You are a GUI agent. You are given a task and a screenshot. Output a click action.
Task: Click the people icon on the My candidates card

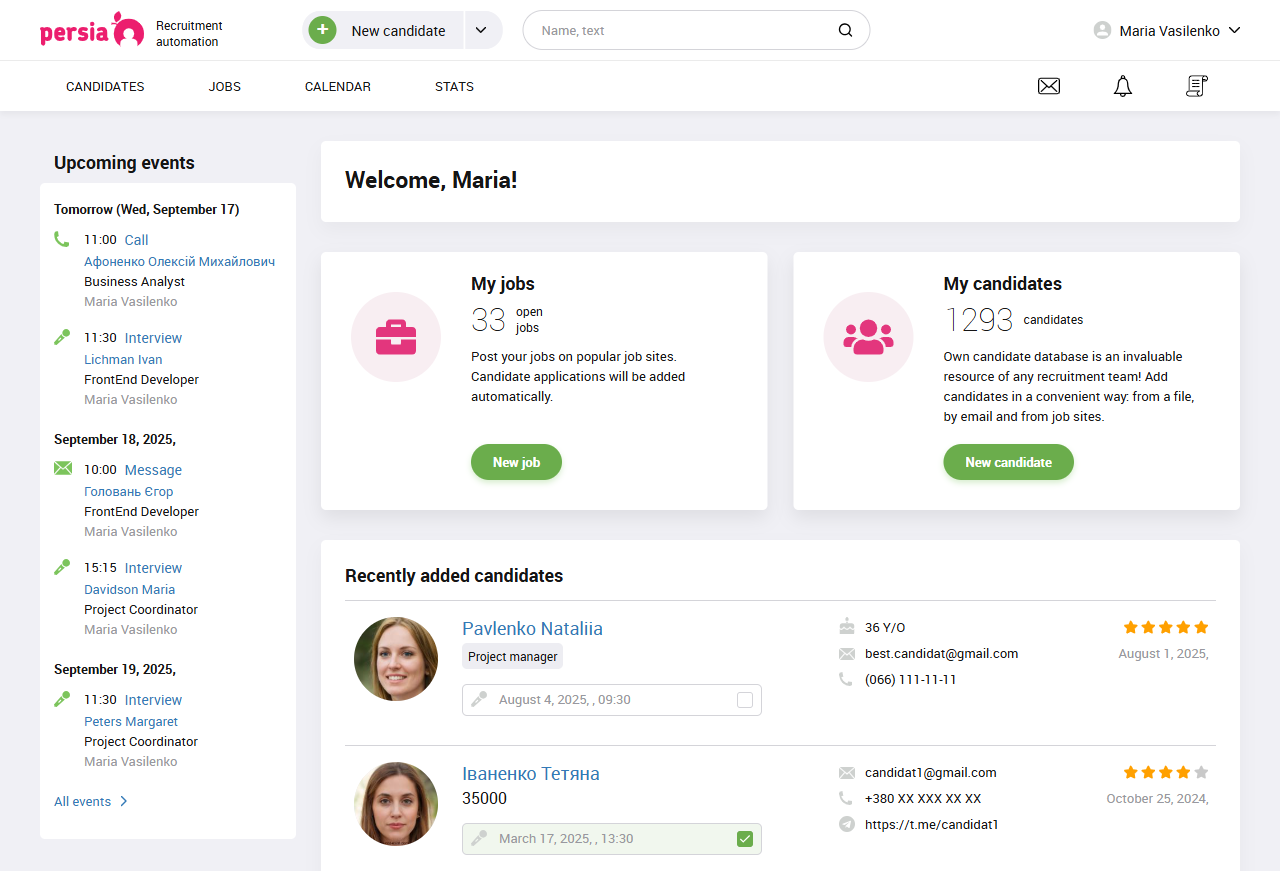[x=867, y=337]
